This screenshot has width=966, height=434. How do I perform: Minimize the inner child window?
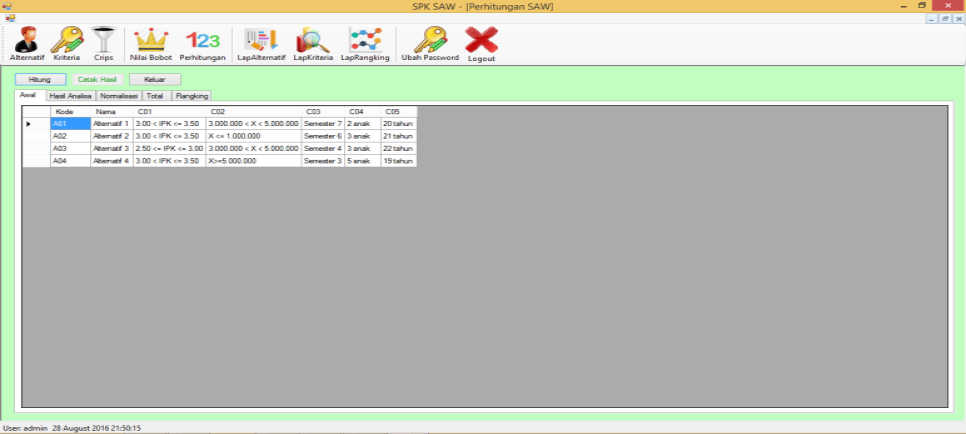932,19
